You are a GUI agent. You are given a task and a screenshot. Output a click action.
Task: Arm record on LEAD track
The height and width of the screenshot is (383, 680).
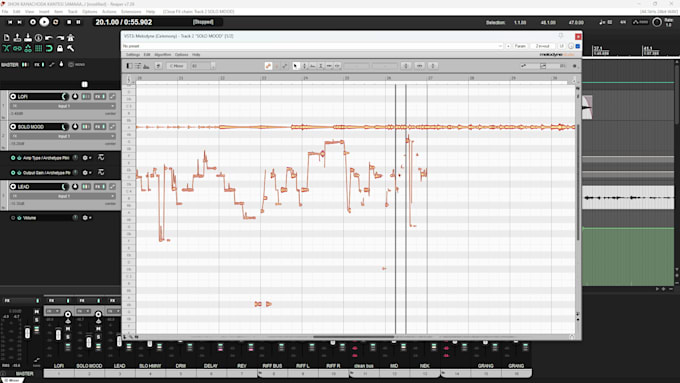(x=13, y=187)
